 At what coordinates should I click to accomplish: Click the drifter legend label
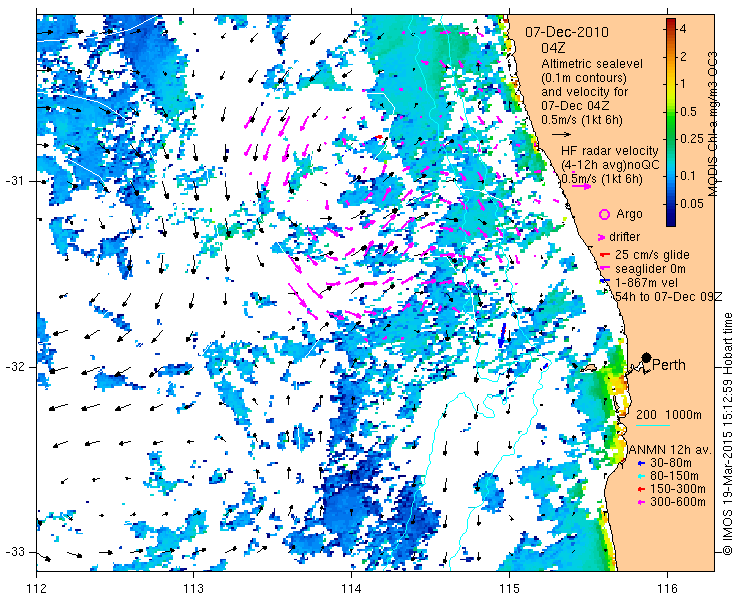(624, 237)
